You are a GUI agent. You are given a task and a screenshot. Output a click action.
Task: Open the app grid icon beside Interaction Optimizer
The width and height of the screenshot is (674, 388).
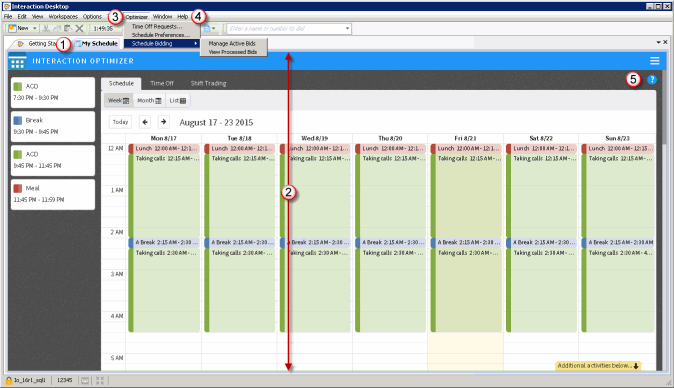[17, 61]
